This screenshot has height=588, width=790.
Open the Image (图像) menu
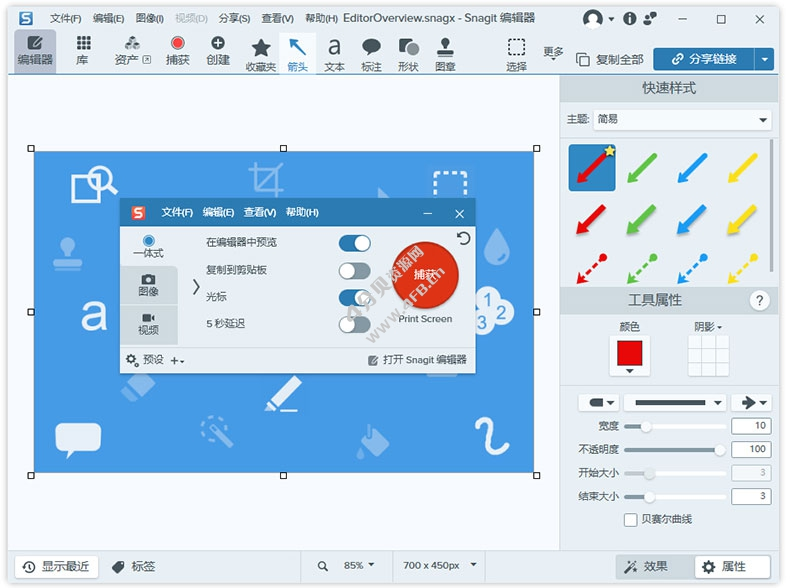pyautogui.click(x=149, y=18)
